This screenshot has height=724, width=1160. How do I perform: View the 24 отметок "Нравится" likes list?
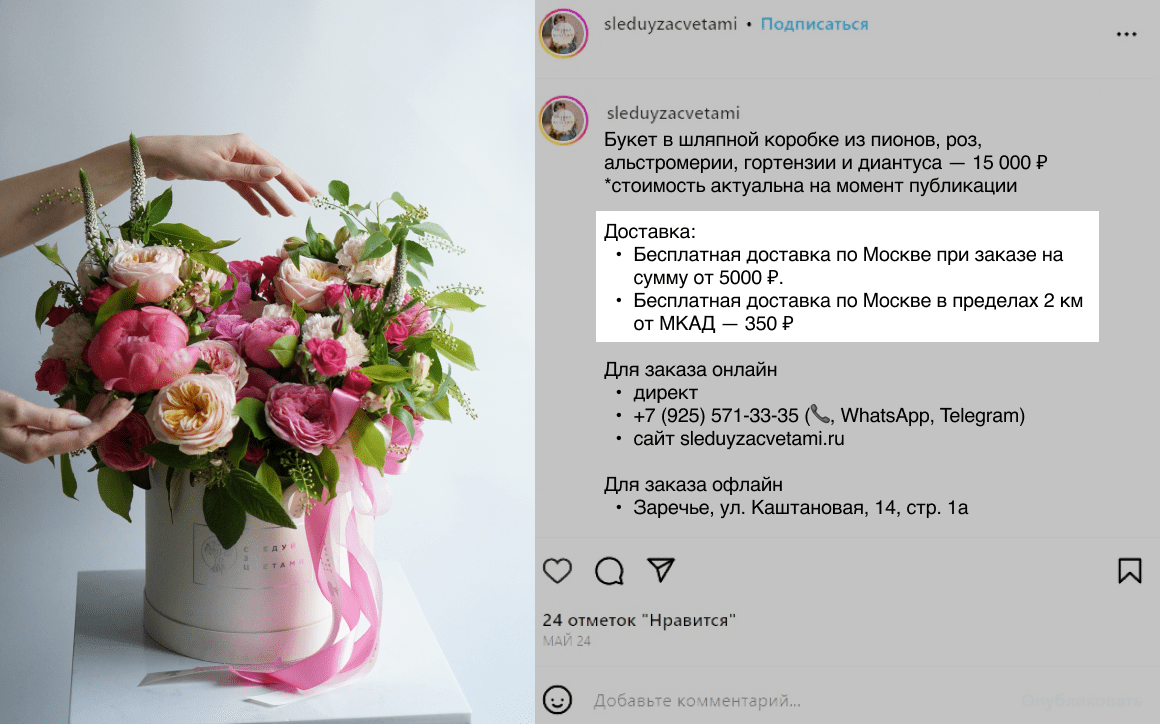639,620
